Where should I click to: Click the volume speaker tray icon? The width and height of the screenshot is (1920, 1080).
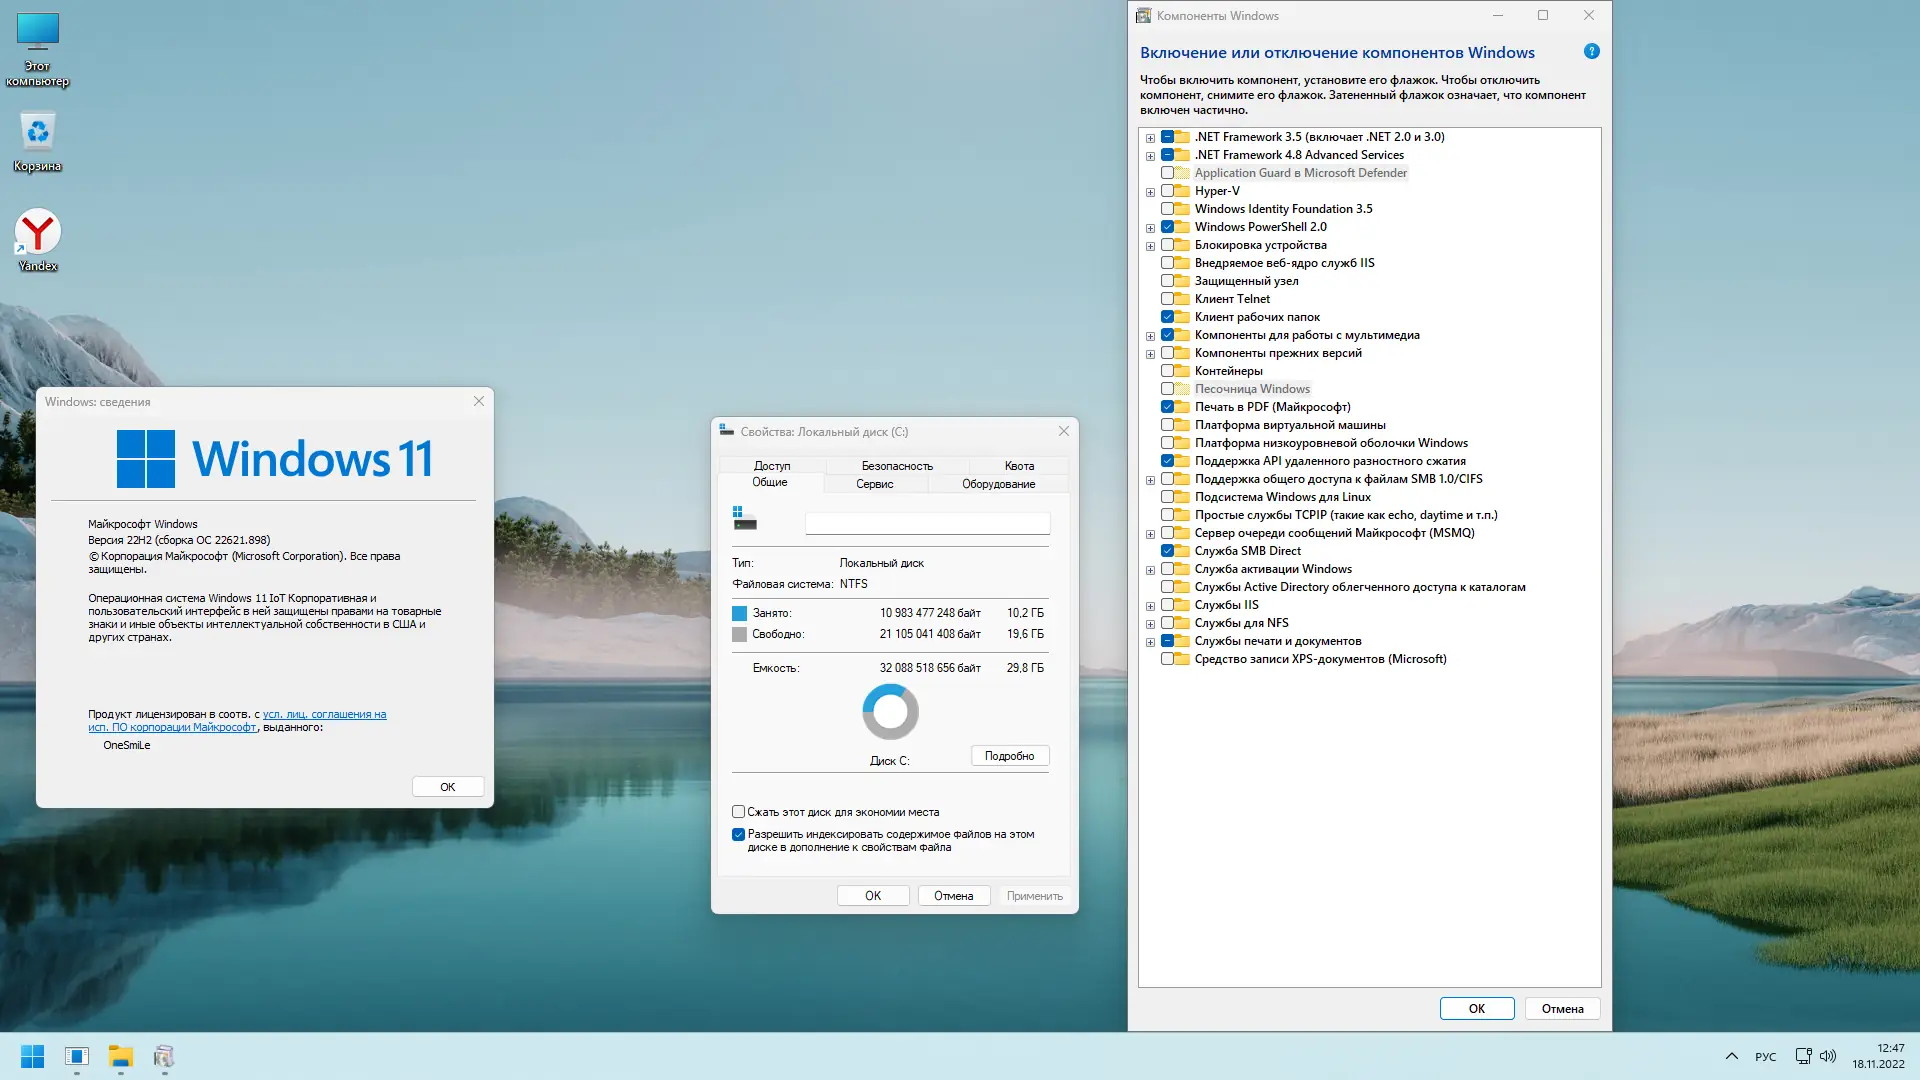(x=1828, y=1056)
